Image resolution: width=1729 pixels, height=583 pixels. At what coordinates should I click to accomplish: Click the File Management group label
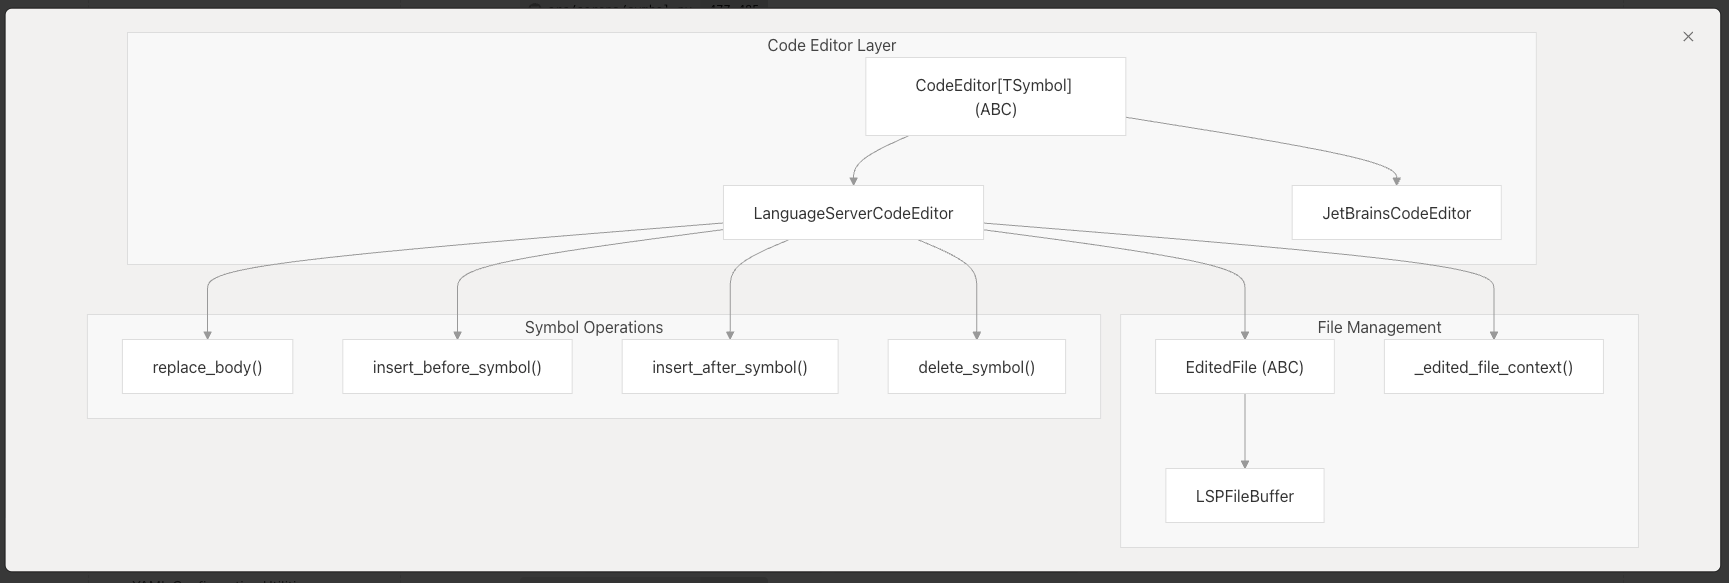[1379, 327]
